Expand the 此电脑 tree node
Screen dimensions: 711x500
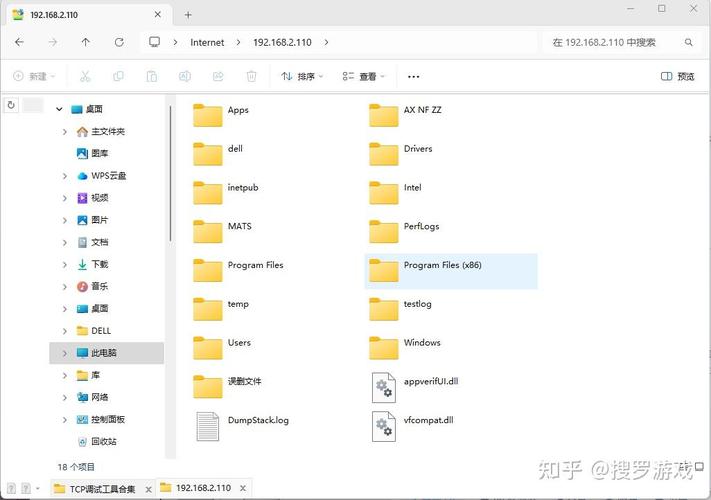click(64, 353)
